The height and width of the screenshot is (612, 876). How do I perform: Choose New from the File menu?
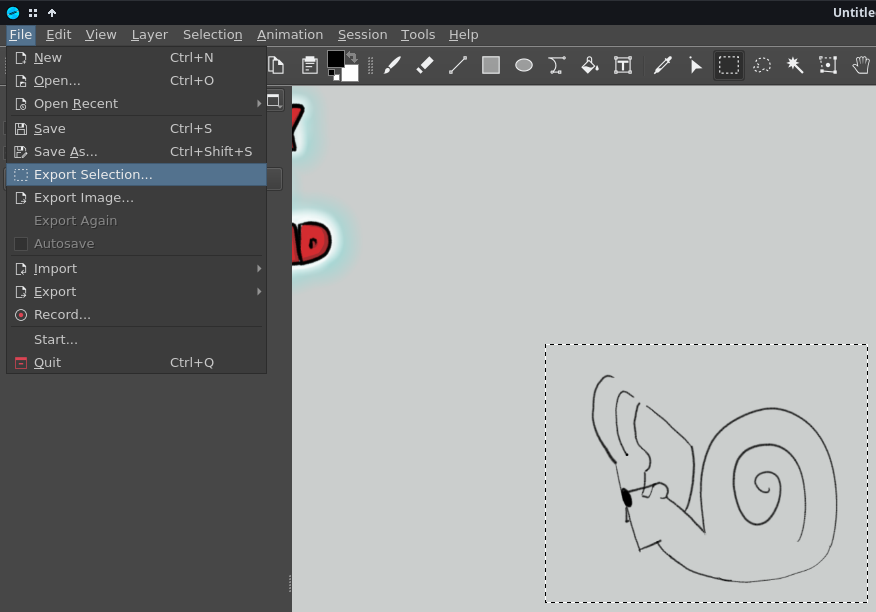136,58
